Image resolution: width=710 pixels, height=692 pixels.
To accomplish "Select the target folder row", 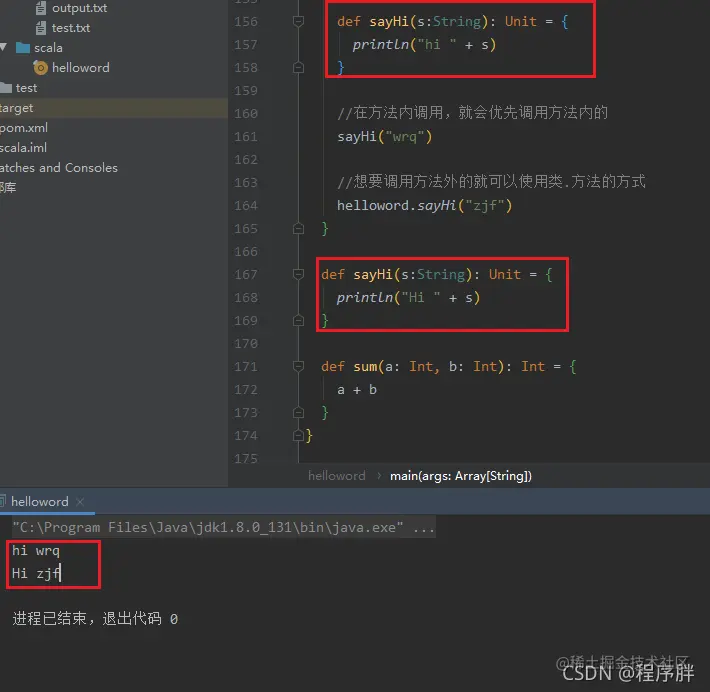I will pyautogui.click(x=114, y=108).
